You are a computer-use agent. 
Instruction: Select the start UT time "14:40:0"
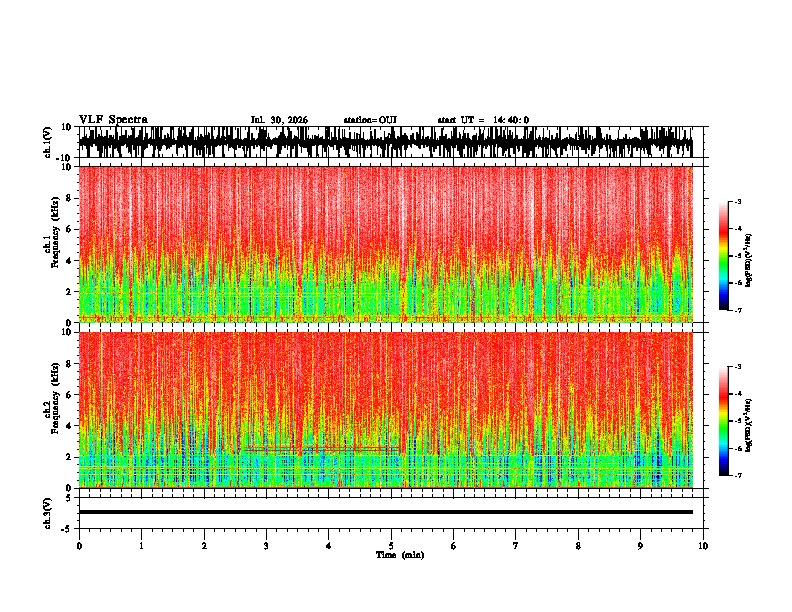(x=511, y=120)
